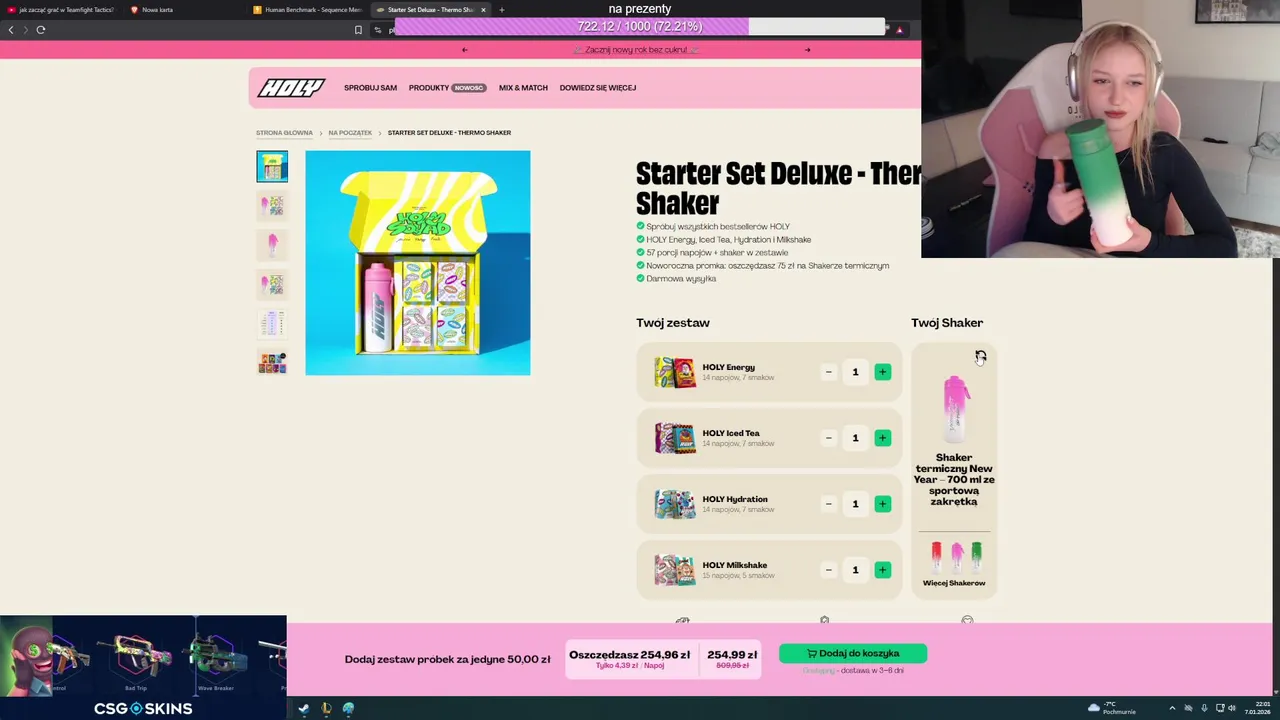Viewport: 1280px width, 720px height.
Task: Increase HOLY Energy quantity
Action: pos(882,372)
